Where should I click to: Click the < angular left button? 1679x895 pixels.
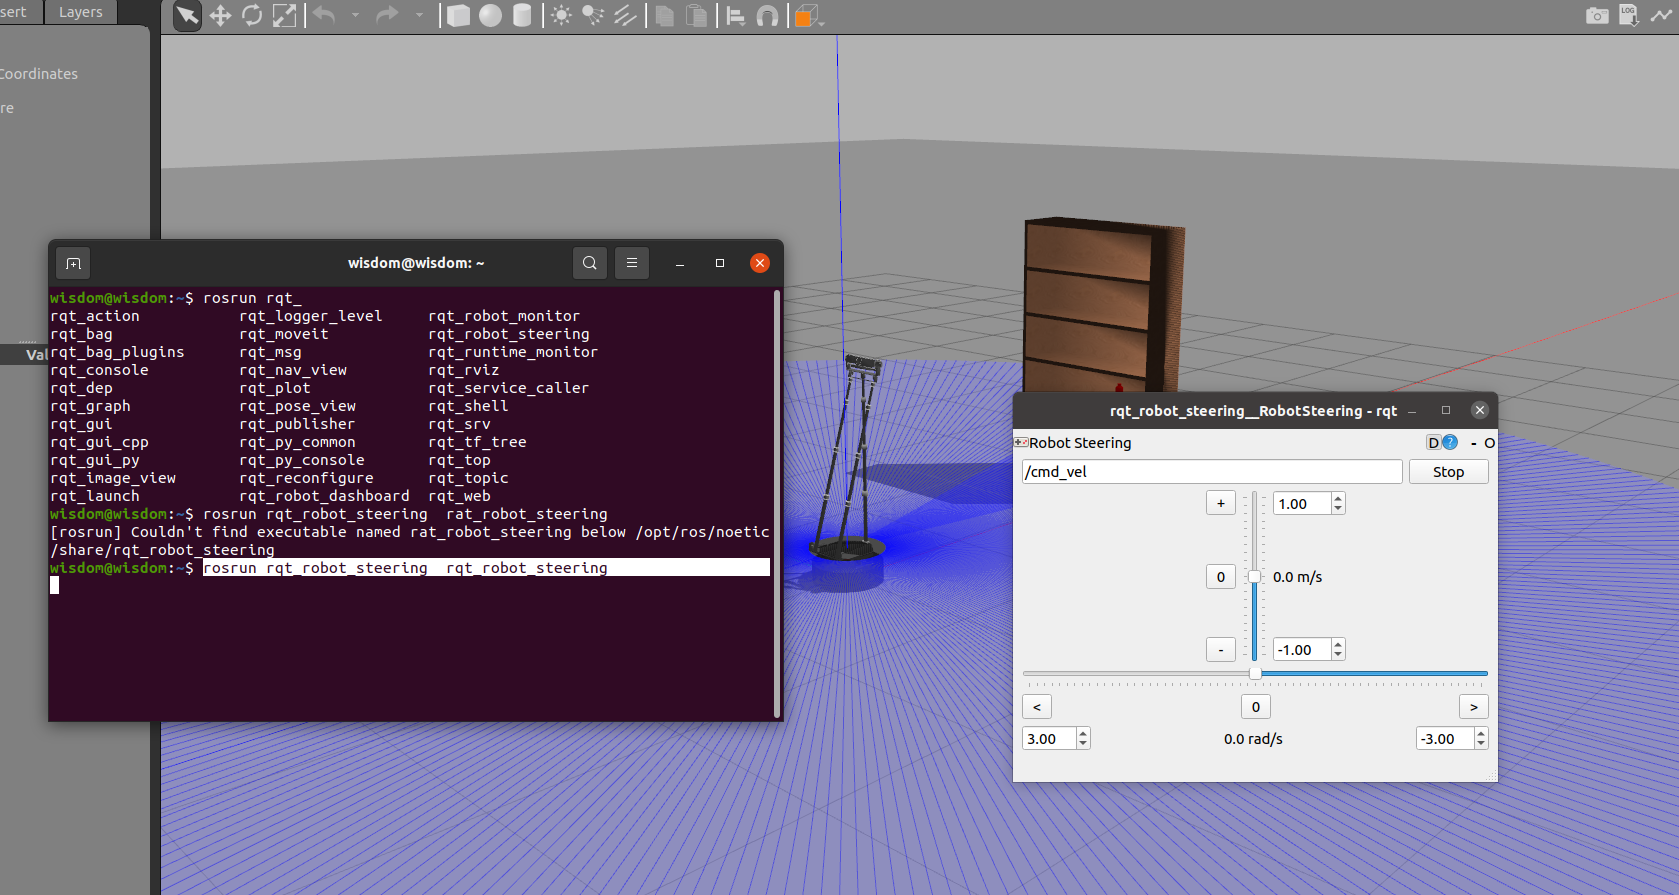(1037, 707)
